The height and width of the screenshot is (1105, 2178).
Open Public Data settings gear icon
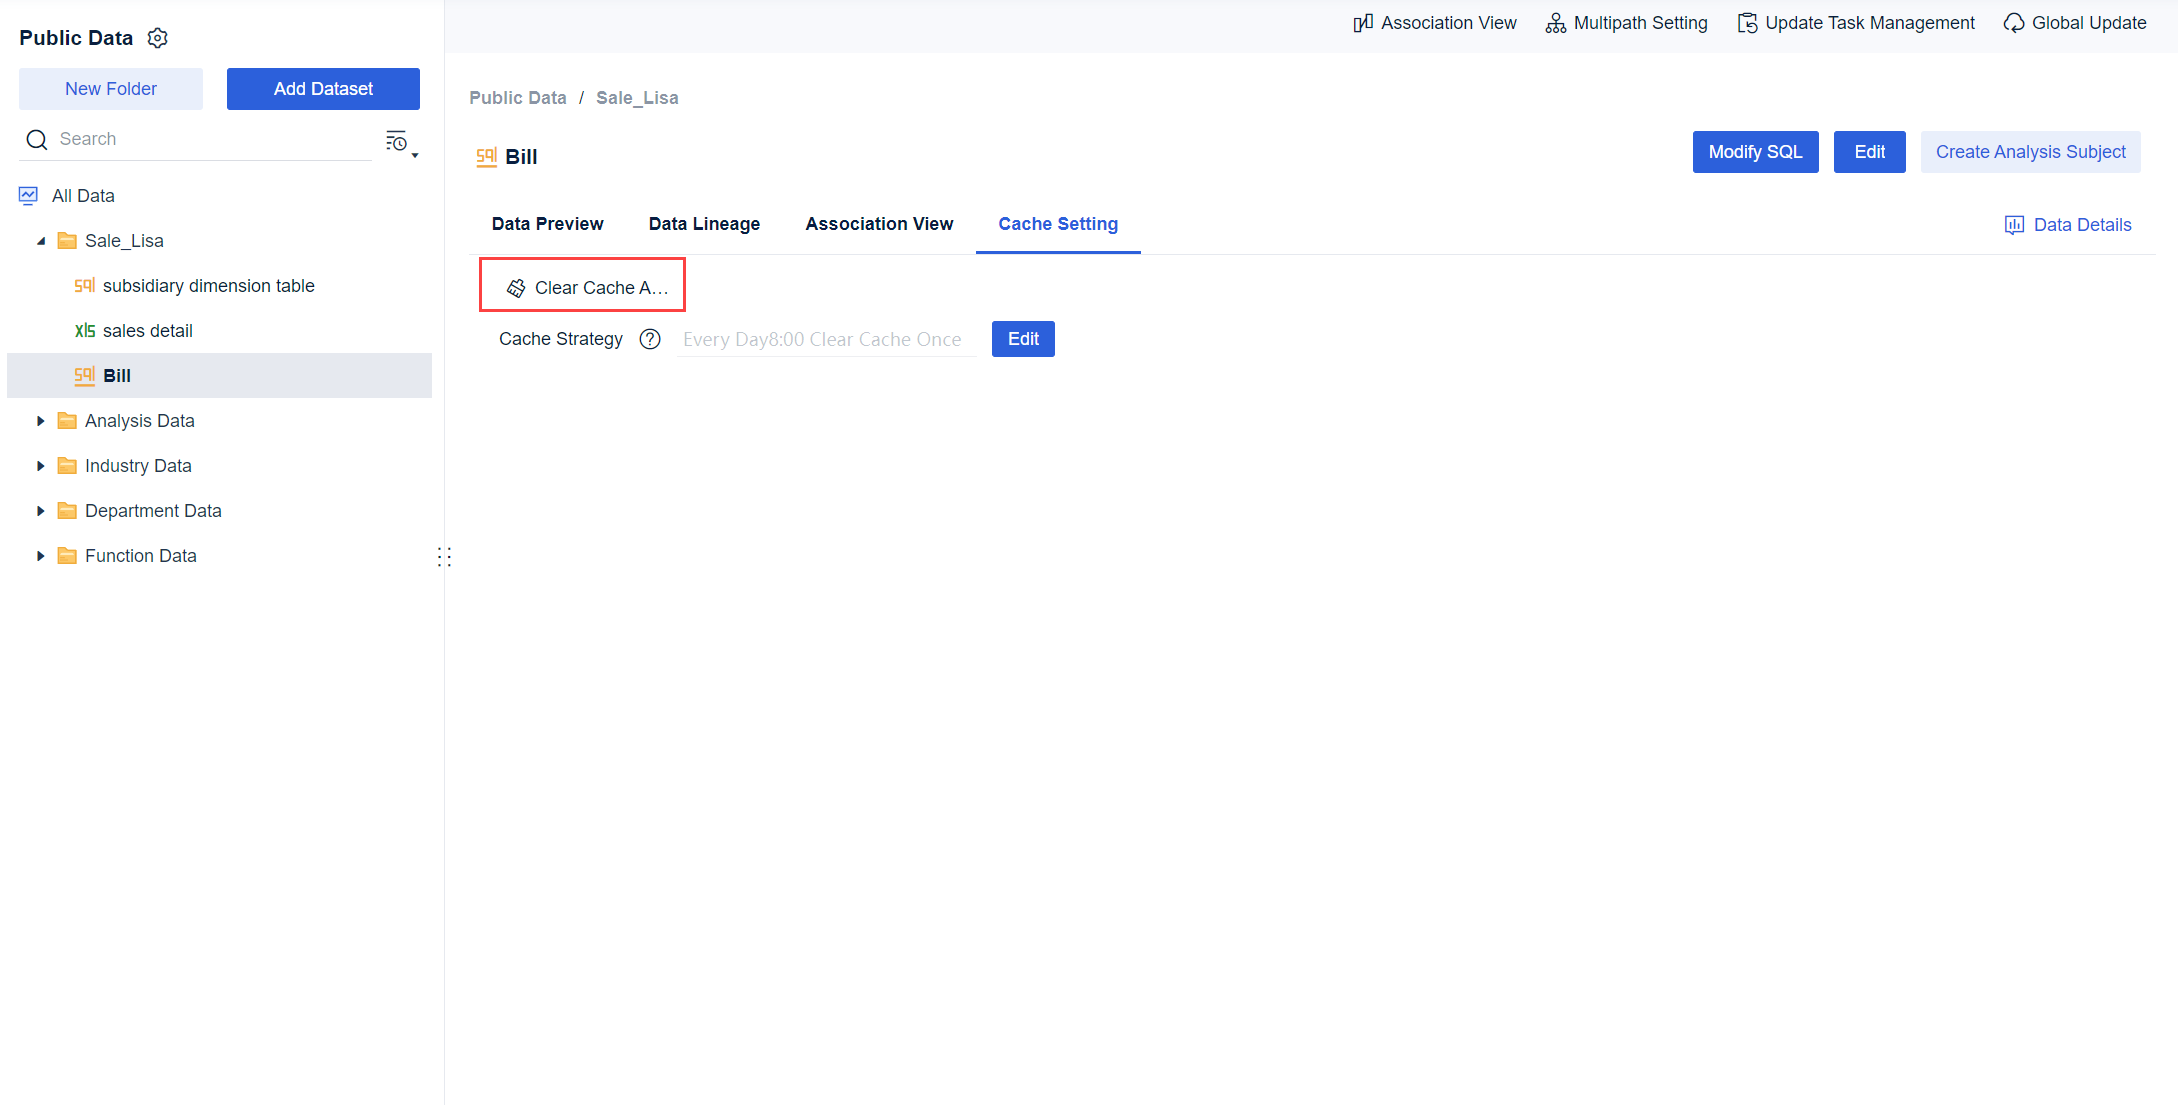click(158, 38)
